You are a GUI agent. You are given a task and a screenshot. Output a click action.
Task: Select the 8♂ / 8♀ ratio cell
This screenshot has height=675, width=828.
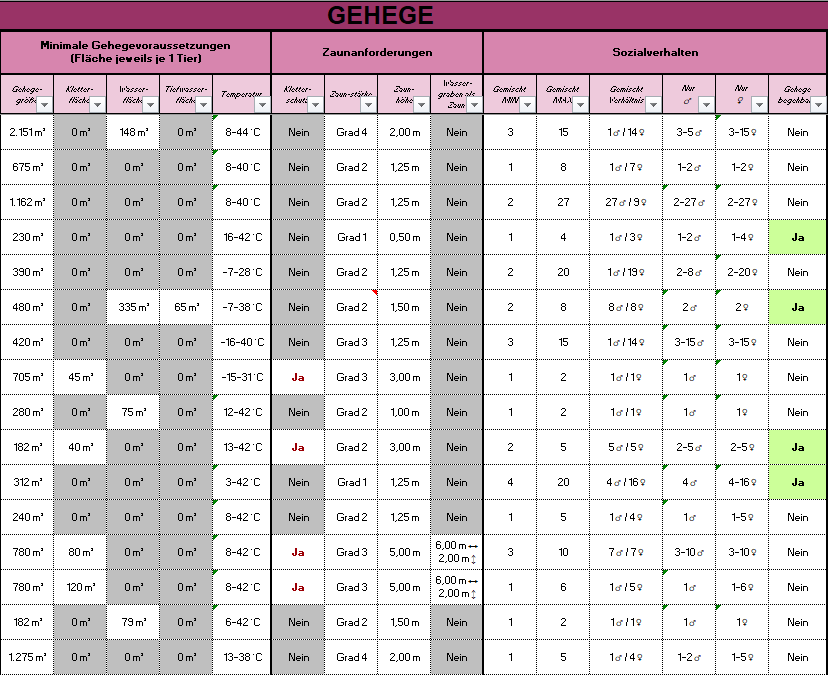pos(626,307)
